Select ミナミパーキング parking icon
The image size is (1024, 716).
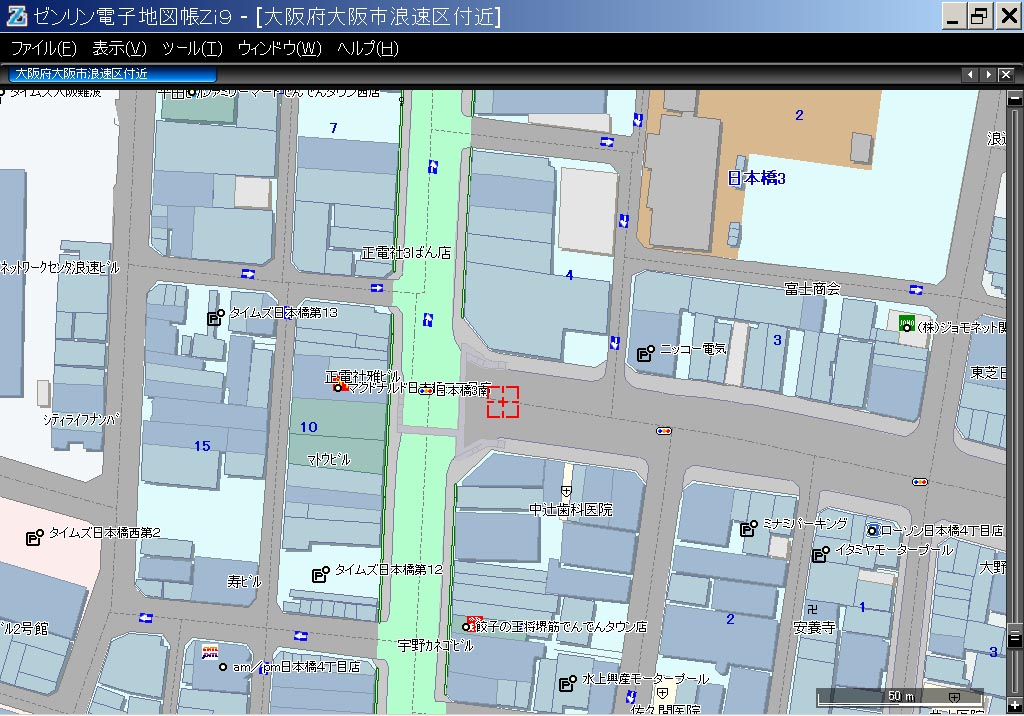pyautogui.click(x=748, y=528)
